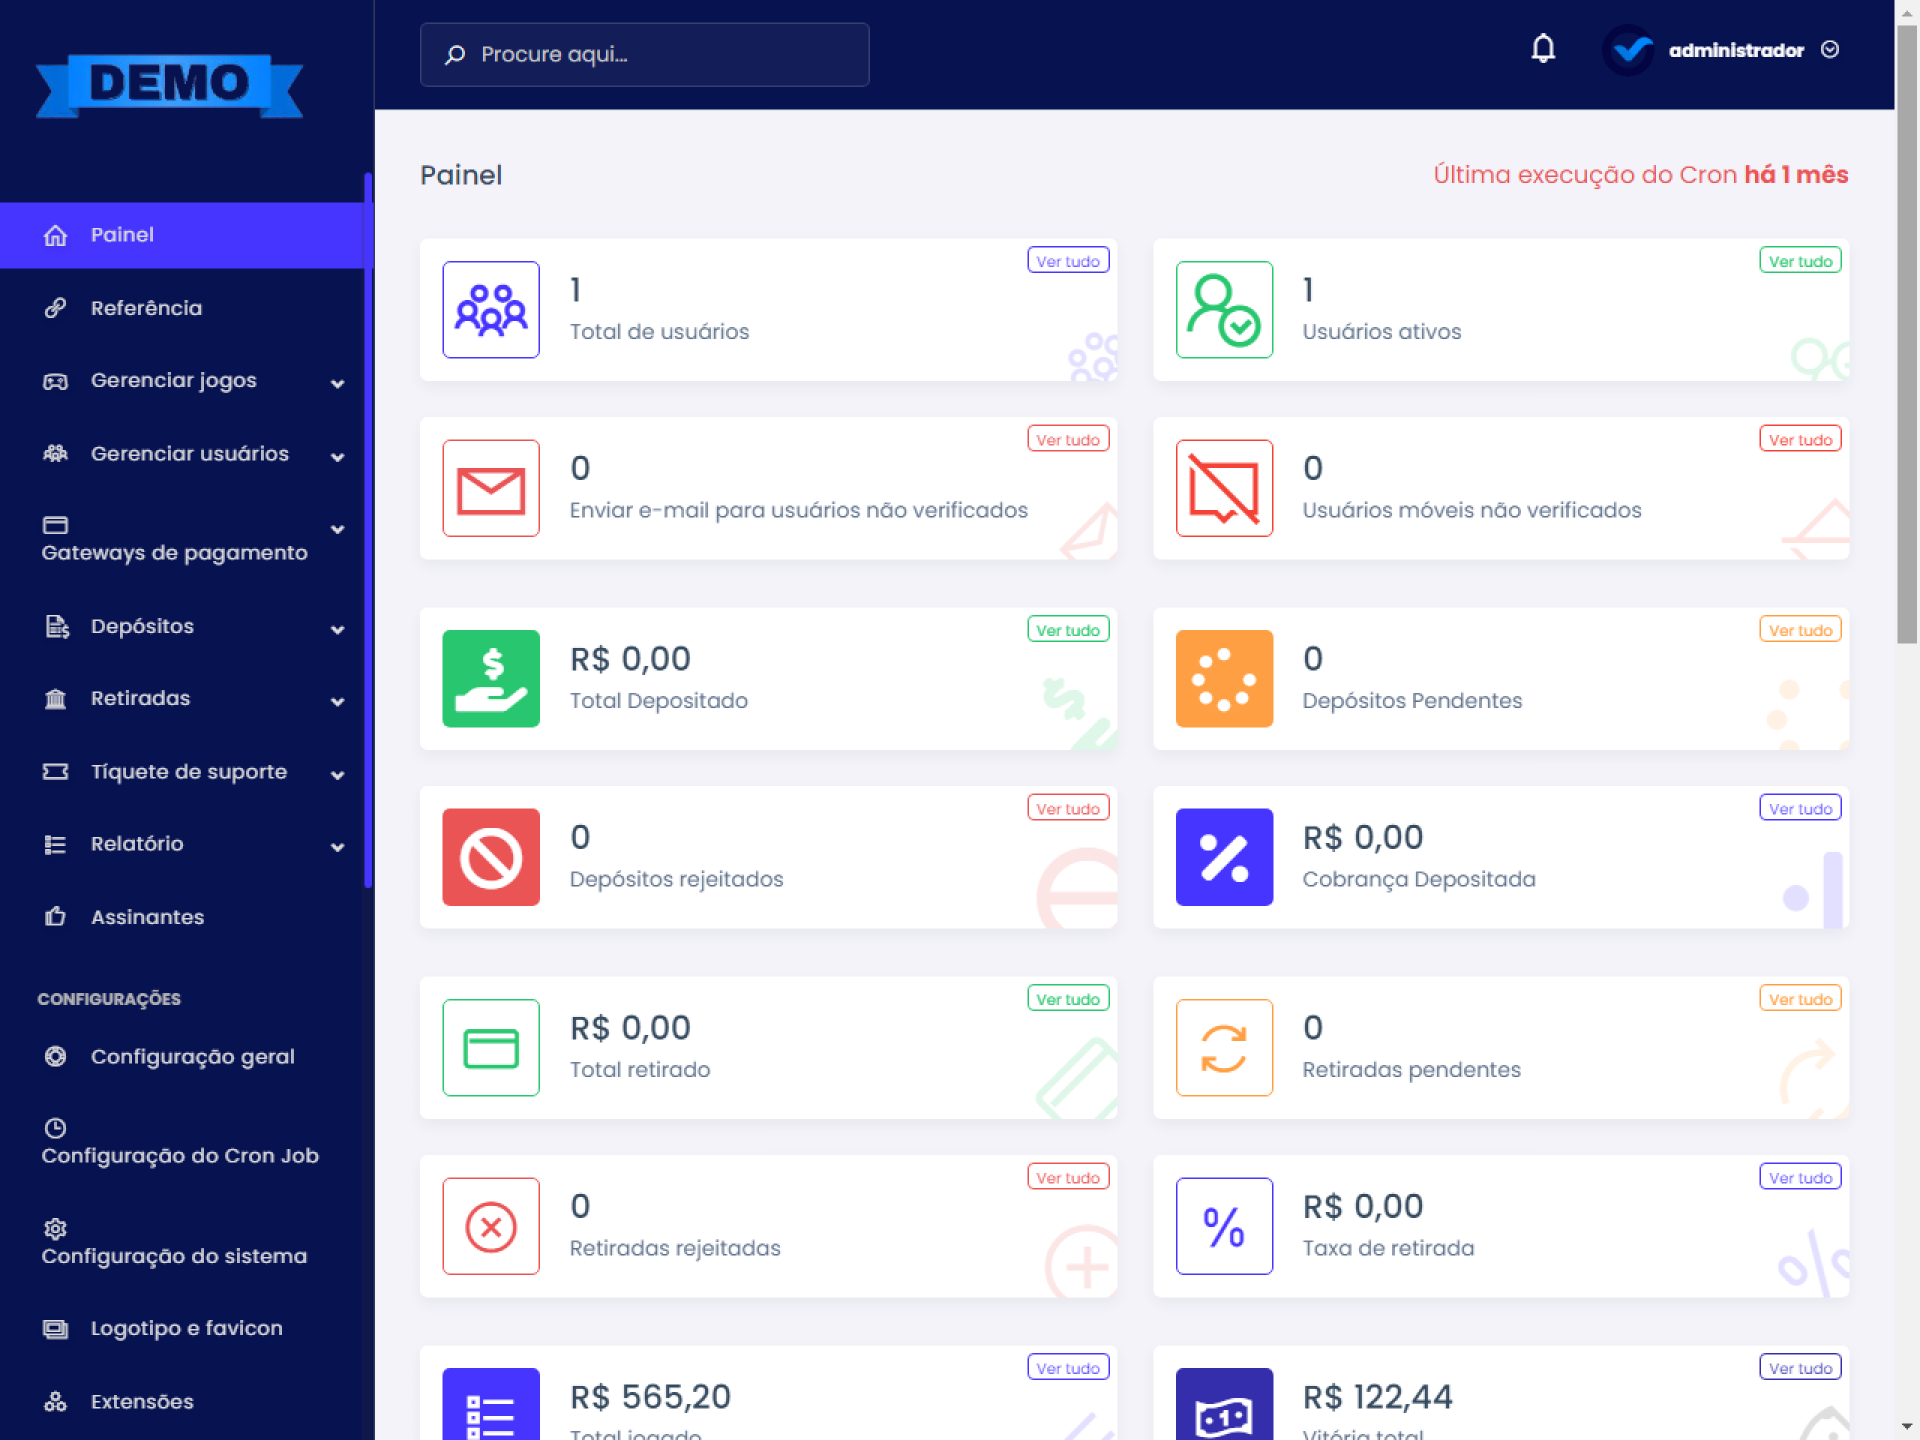Viewport: 1920px width, 1440px height.
Task: Expand the Retiradas submenu chevron
Action: 338,701
